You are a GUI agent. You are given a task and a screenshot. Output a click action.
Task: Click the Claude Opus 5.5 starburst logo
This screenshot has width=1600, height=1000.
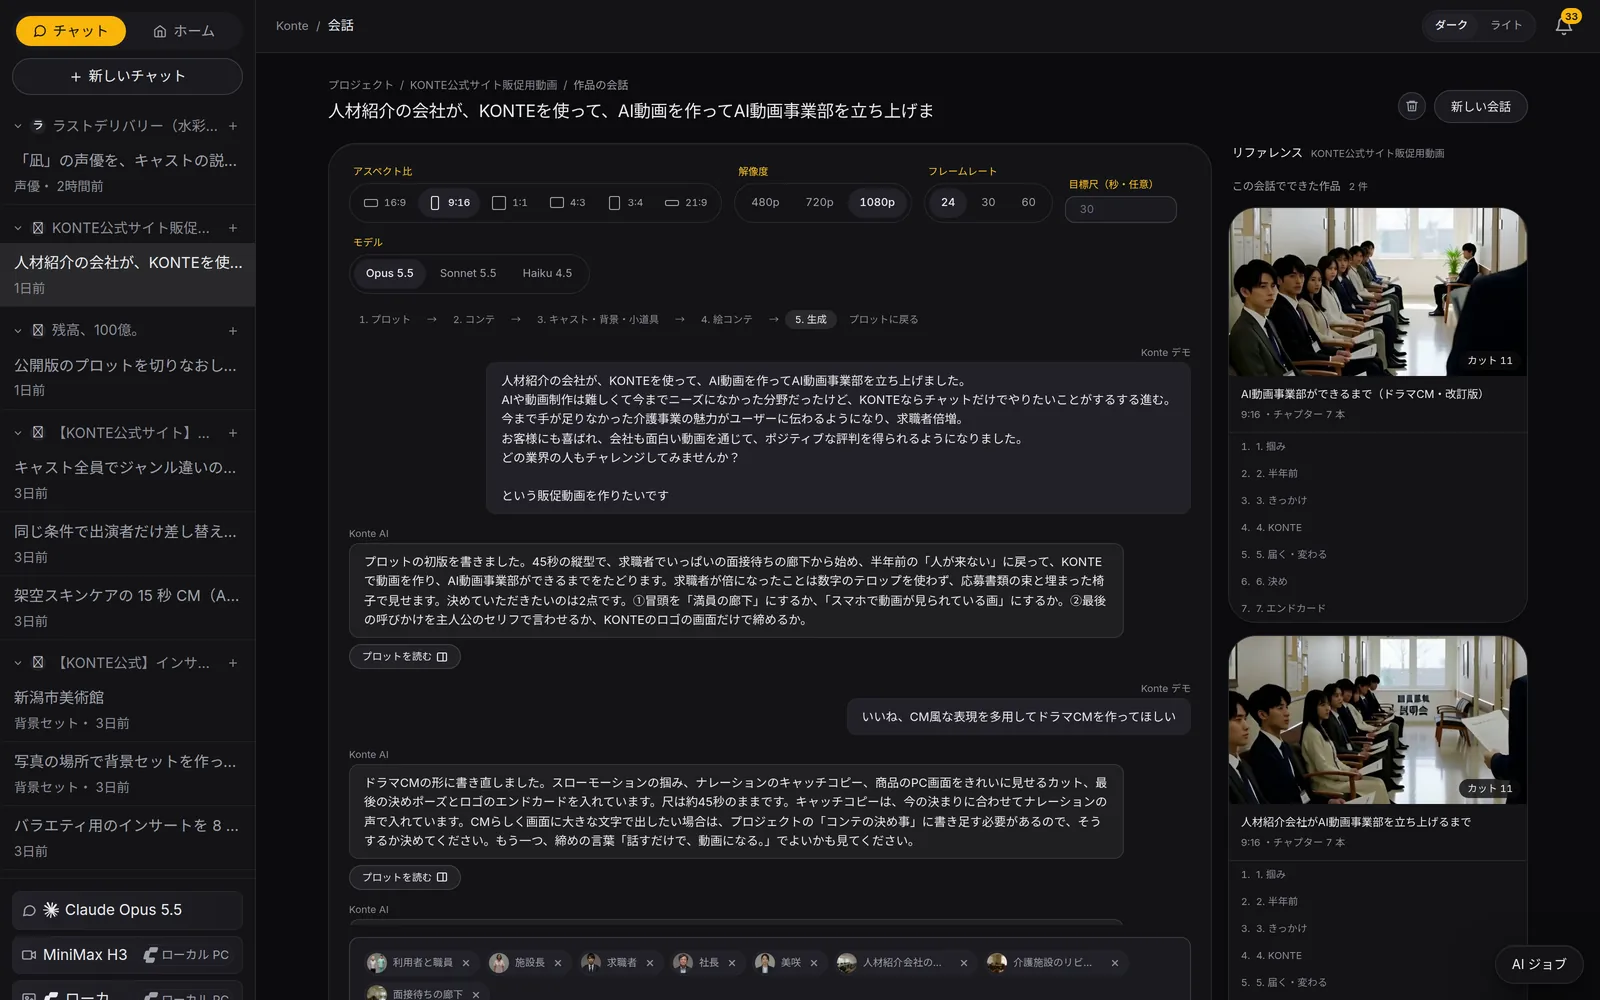point(51,910)
